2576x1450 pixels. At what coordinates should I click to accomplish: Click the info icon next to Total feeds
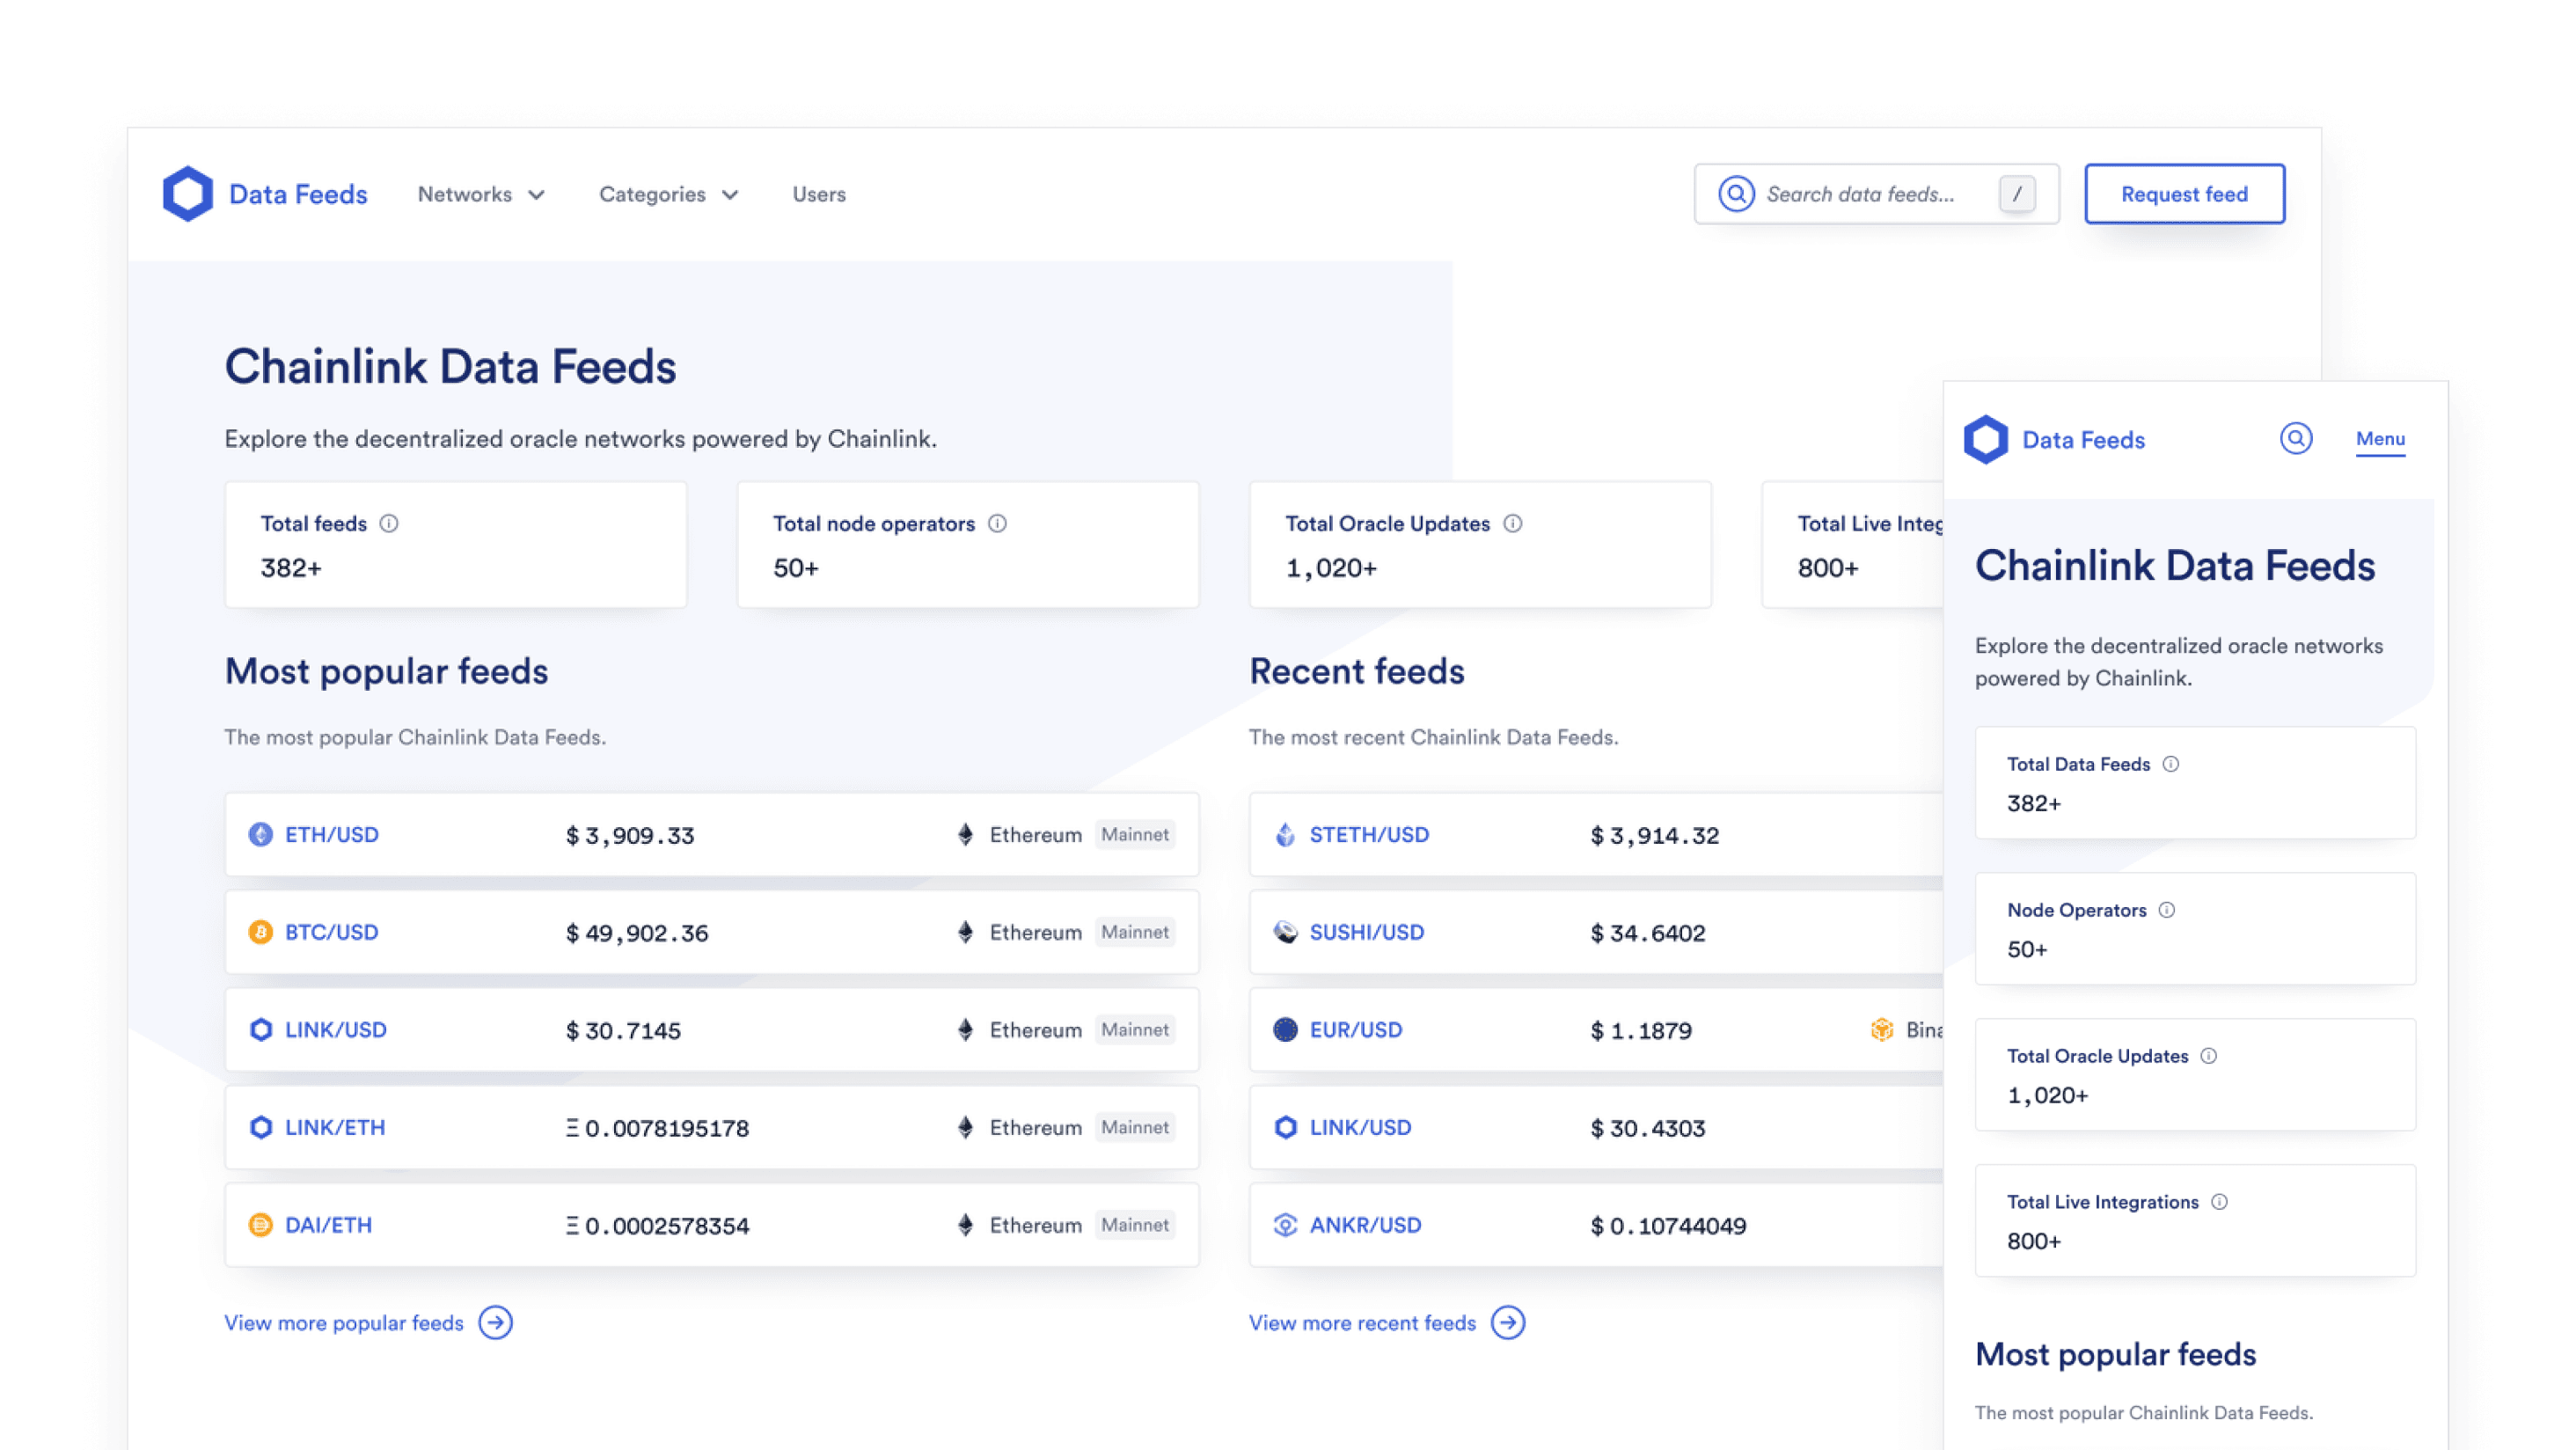point(391,522)
